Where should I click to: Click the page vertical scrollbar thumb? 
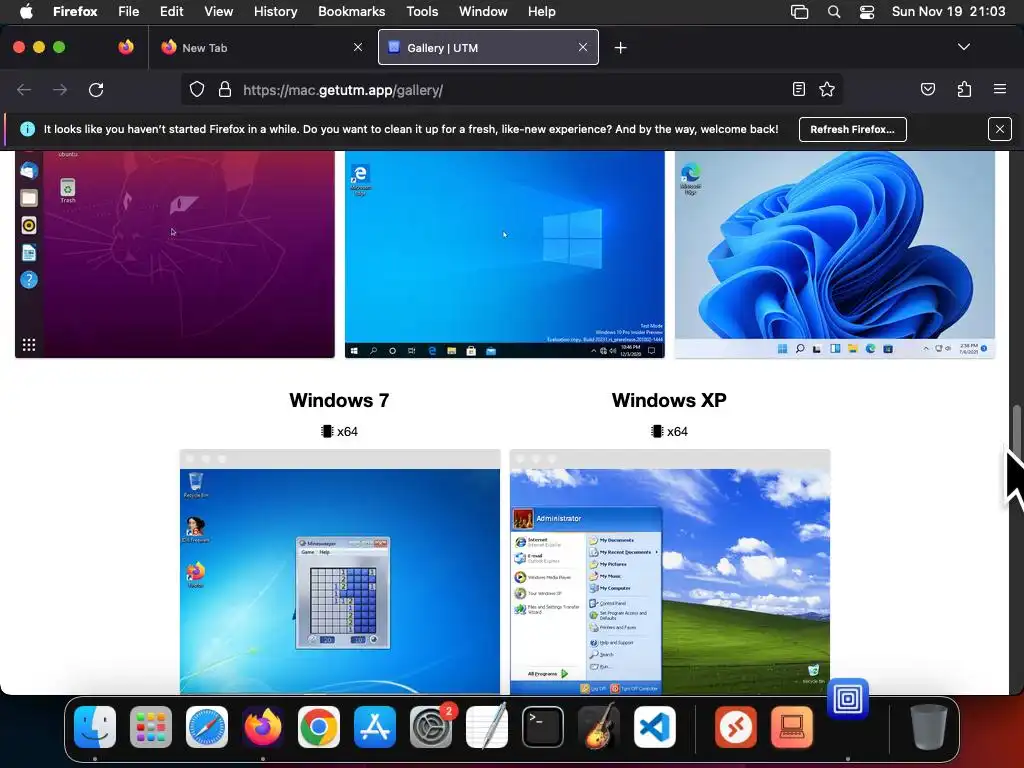1016,432
